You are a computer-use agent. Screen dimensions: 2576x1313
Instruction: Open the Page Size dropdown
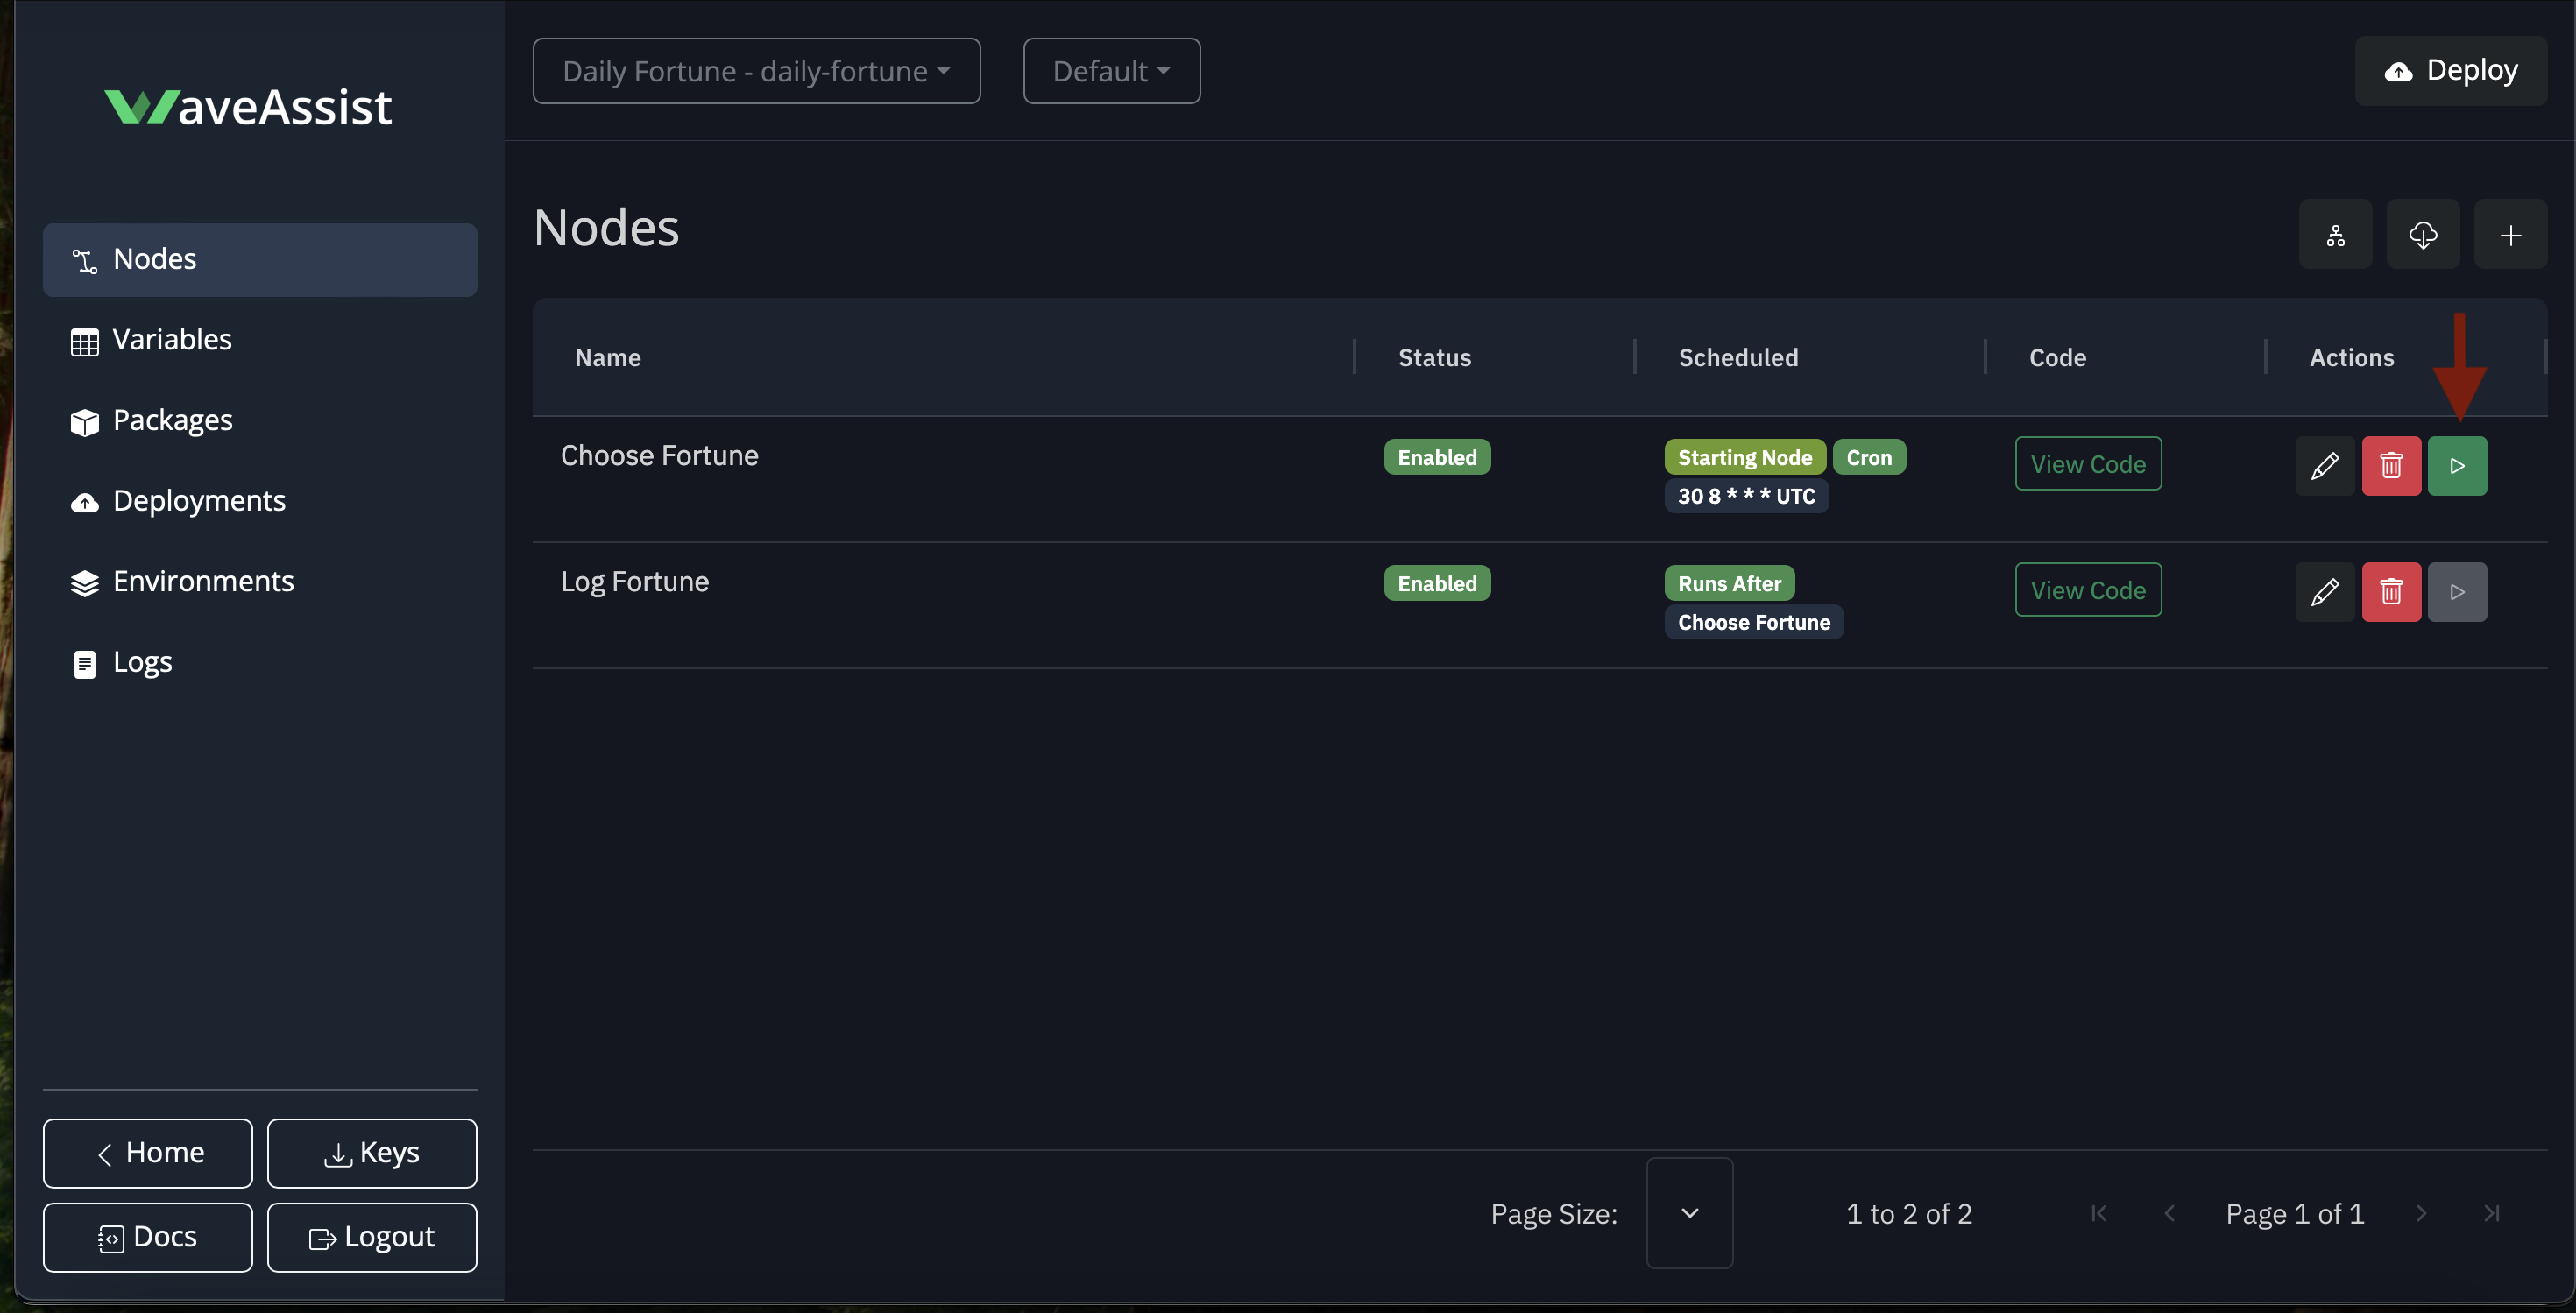[1688, 1212]
